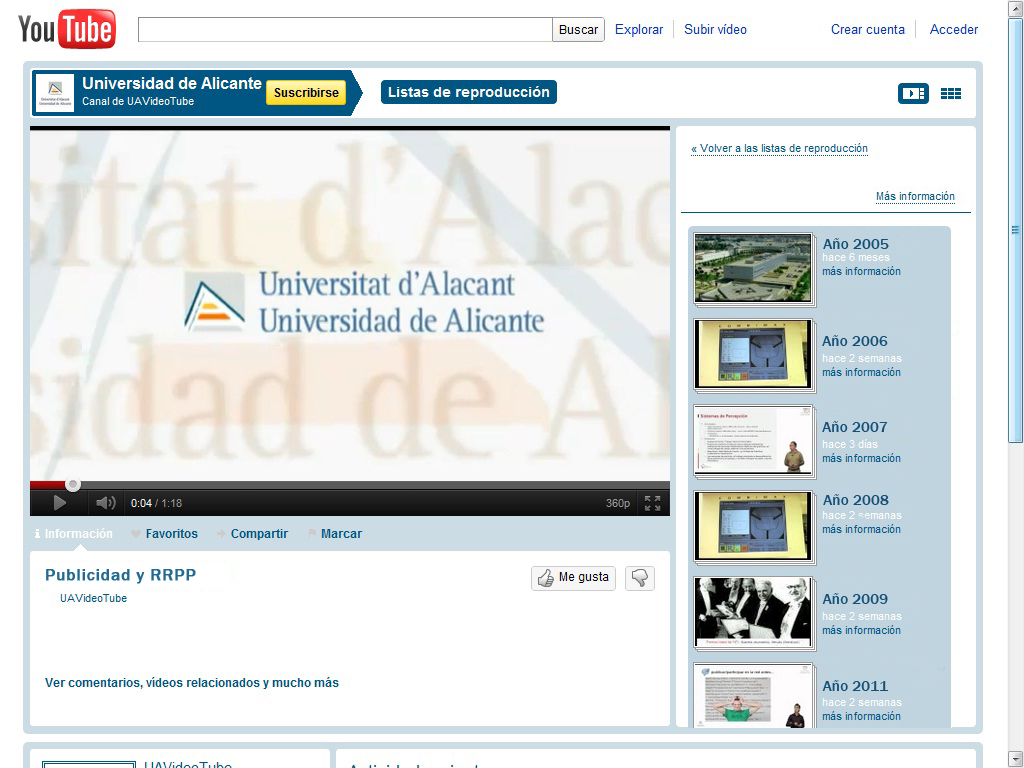Click the thumbs-down dislike button
The width and height of the screenshot is (1024, 768).
(640, 578)
